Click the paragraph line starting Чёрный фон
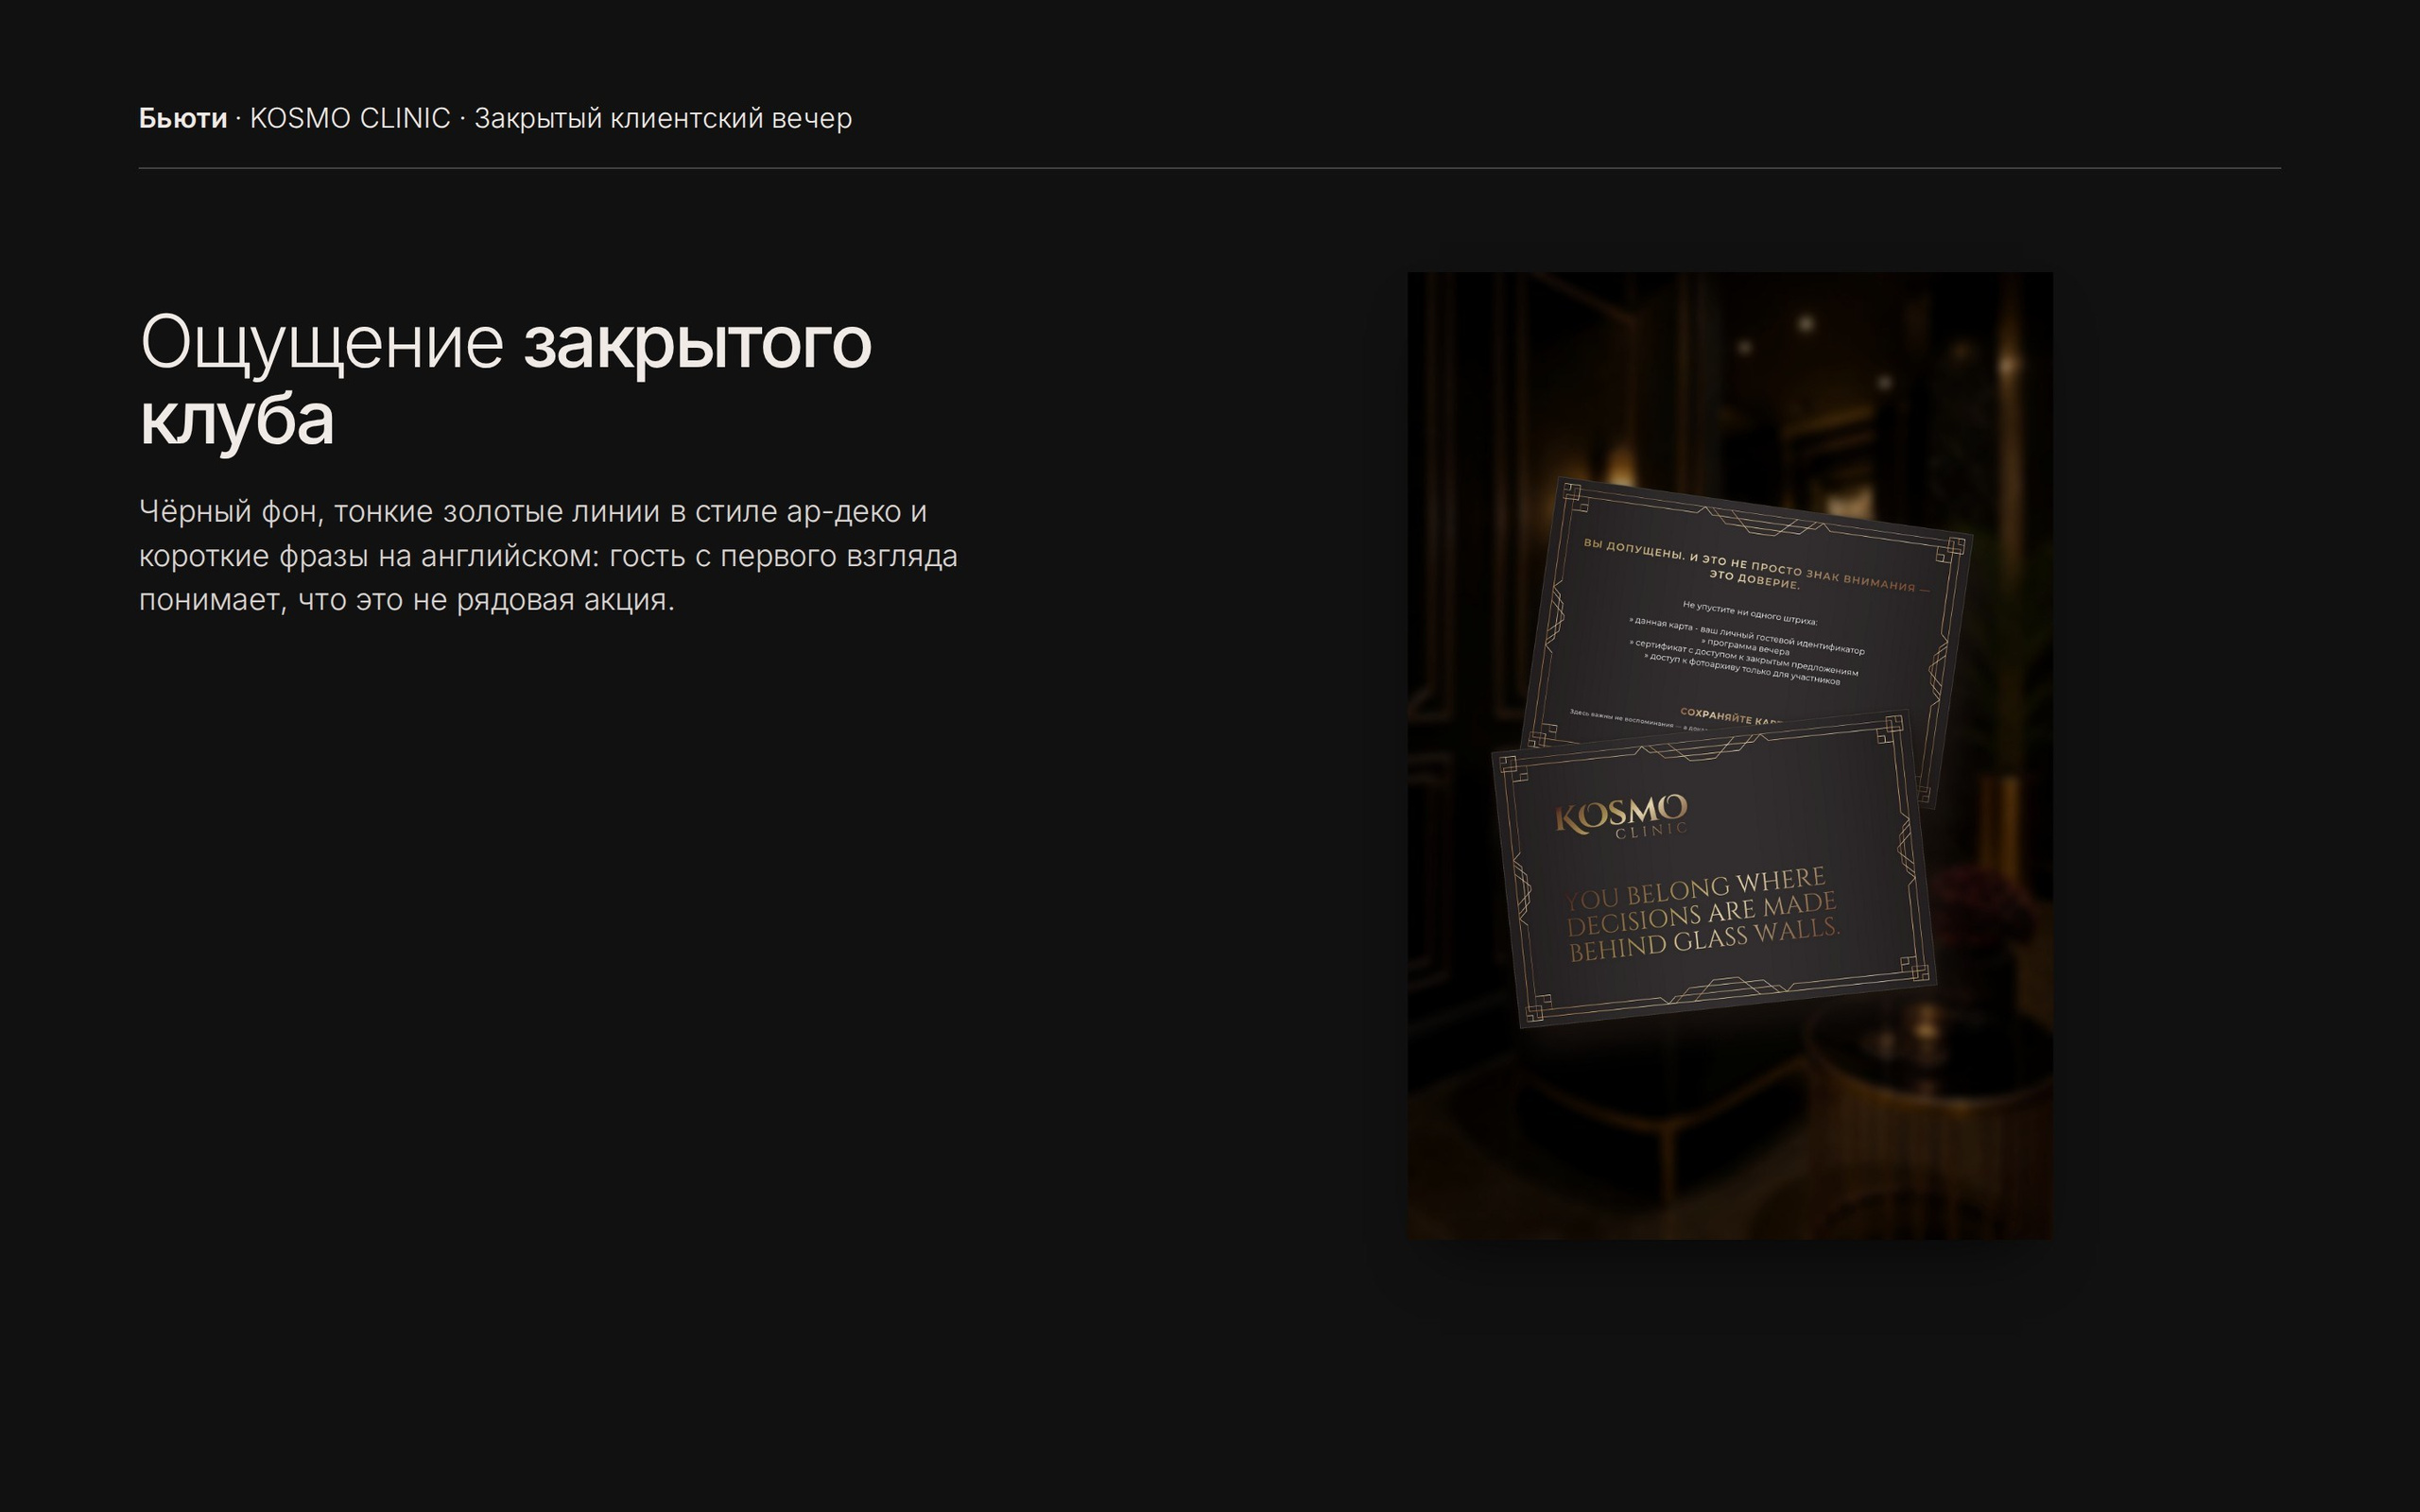 (533, 511)
